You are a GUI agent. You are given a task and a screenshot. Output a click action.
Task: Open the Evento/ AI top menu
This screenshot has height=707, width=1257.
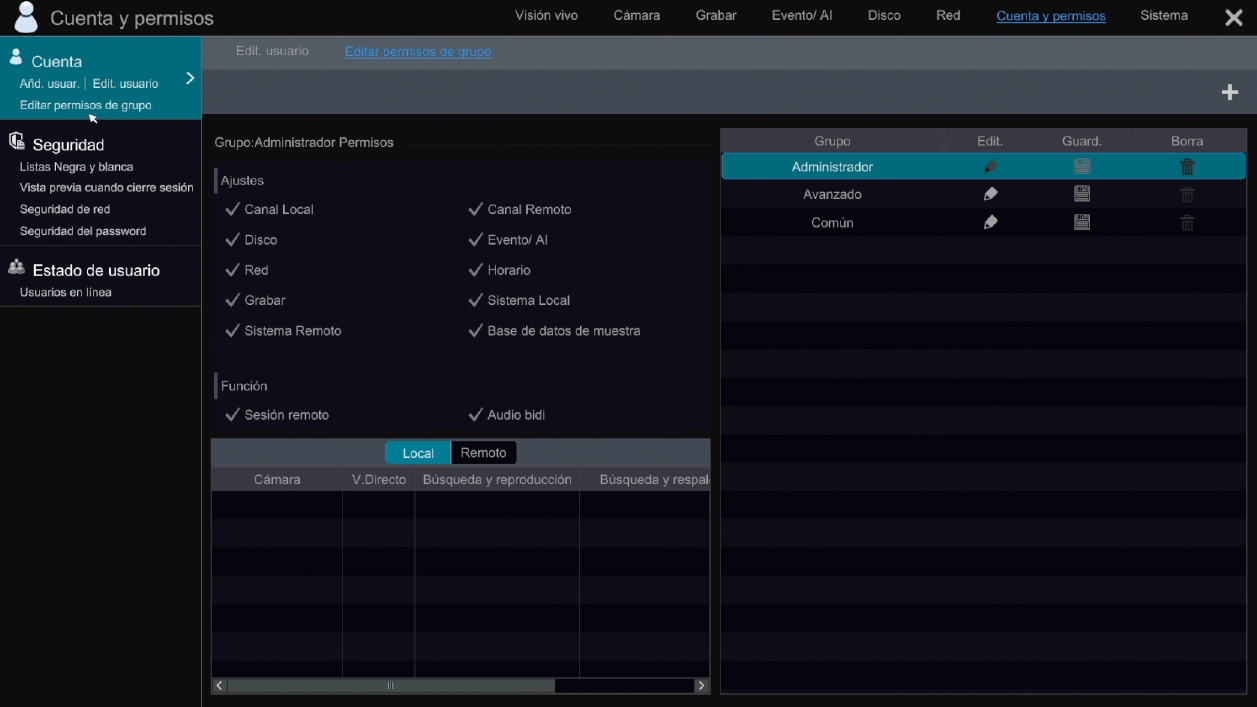pos(802,16)
